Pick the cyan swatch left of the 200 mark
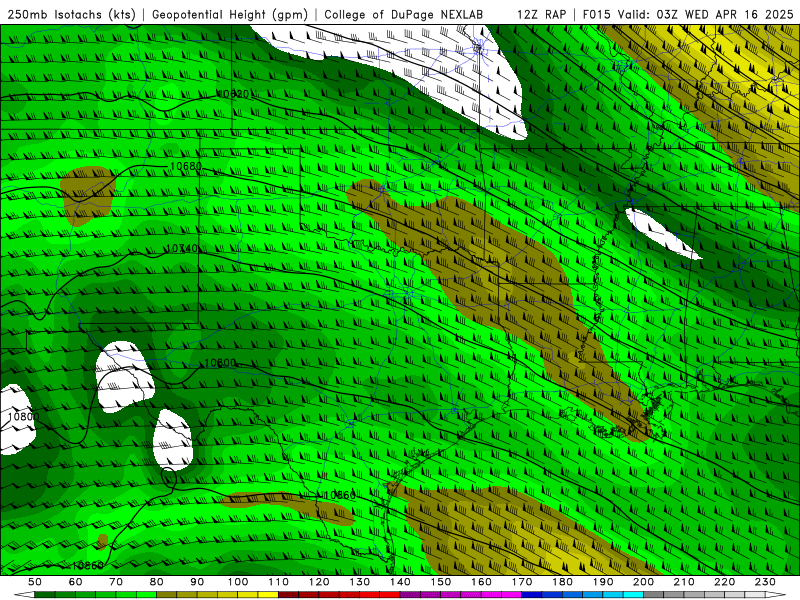The height and width of the screenshot is (600, 800). (x=633, y=595)
